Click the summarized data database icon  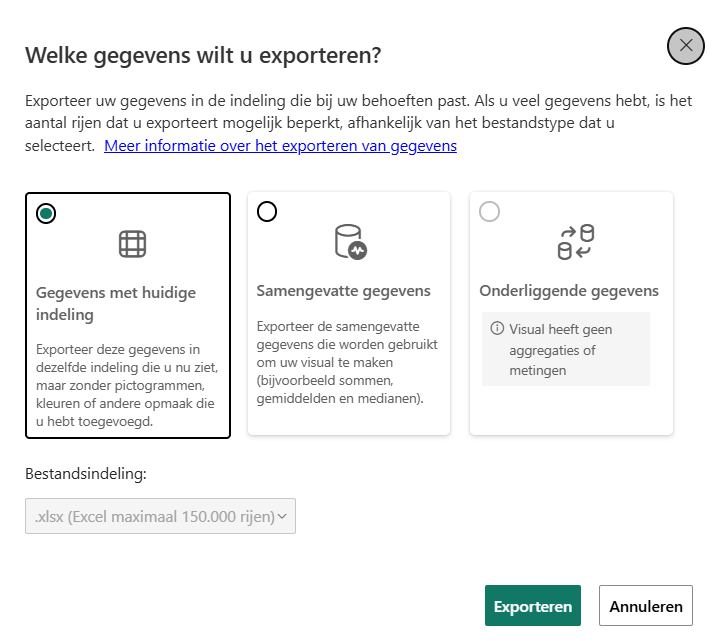(x=350, y=242)
